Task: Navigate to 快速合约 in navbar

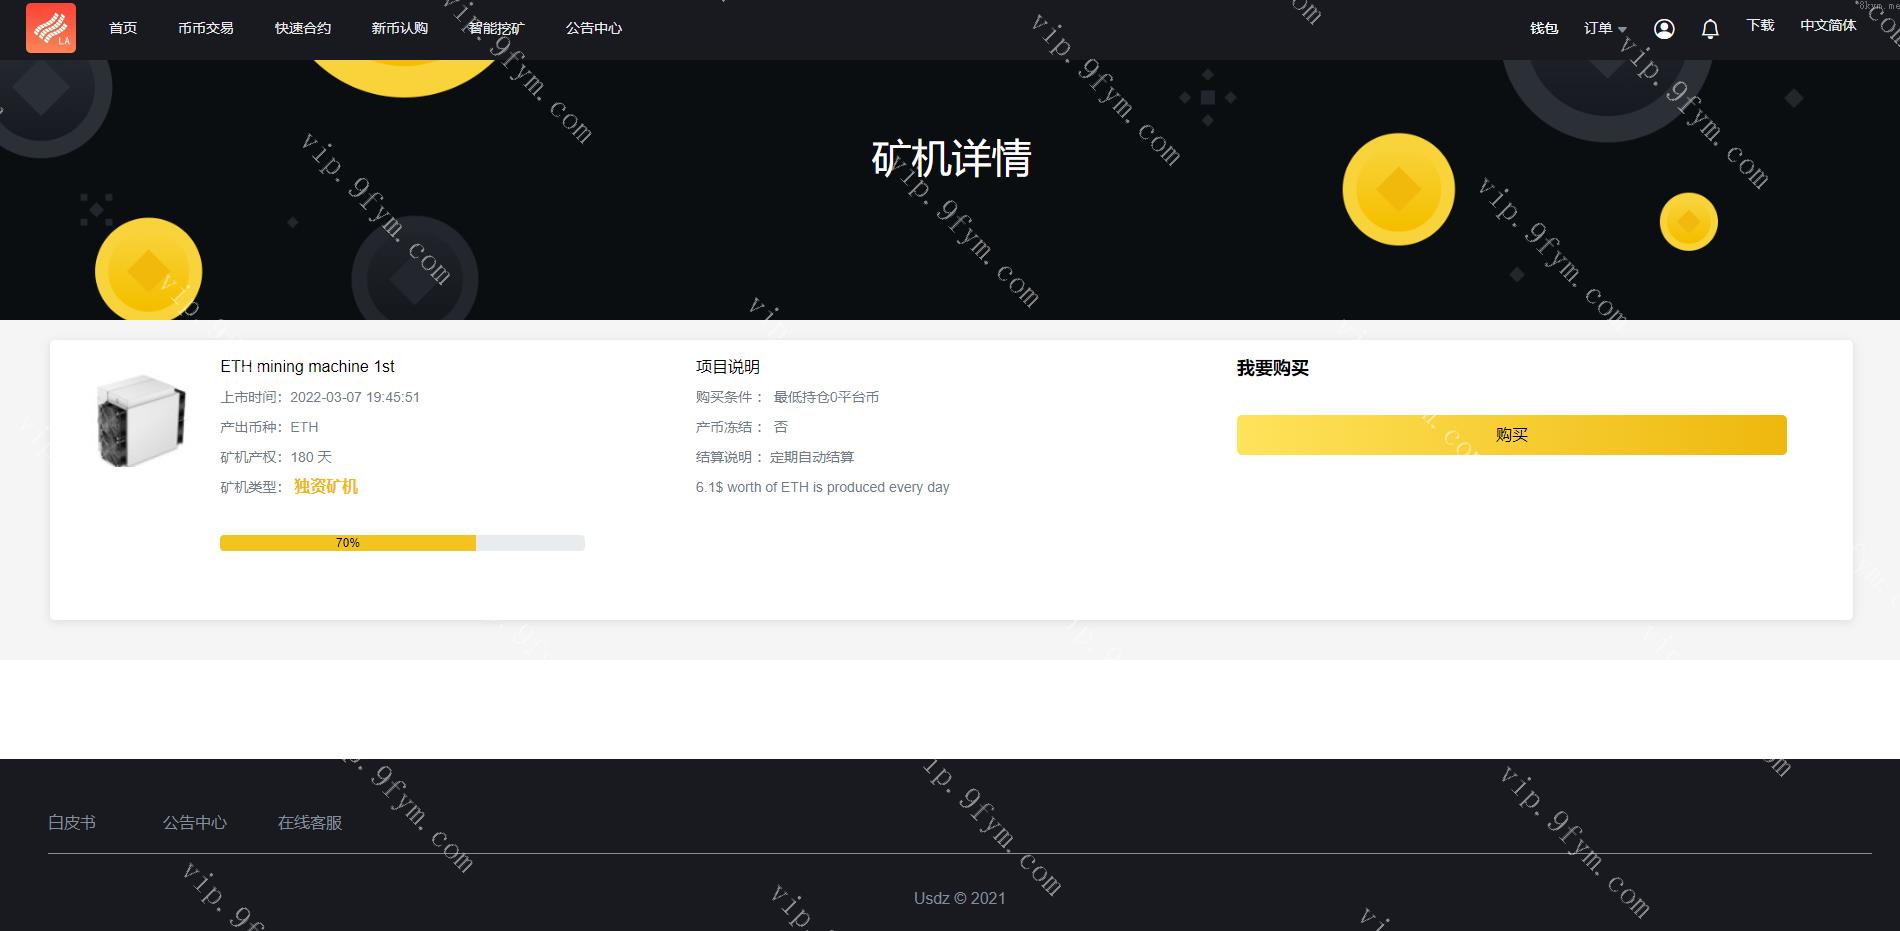Action: click(x=303, y=28)
